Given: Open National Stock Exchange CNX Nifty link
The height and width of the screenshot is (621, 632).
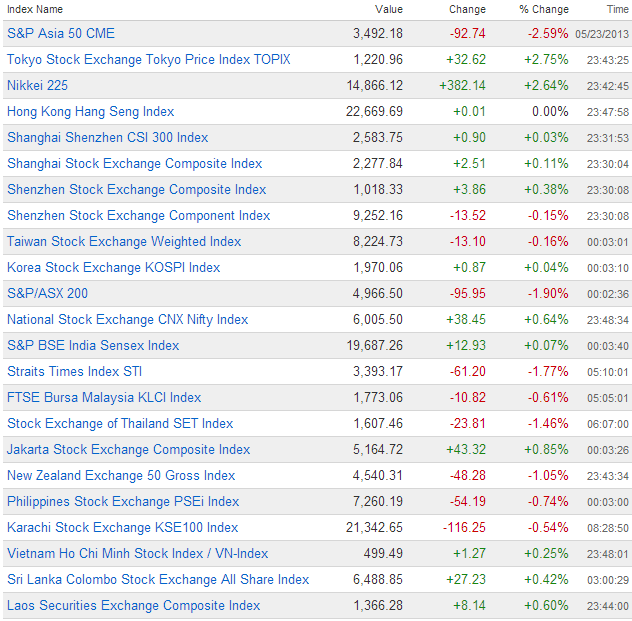Looking at the screenshot, I should 128,320.
